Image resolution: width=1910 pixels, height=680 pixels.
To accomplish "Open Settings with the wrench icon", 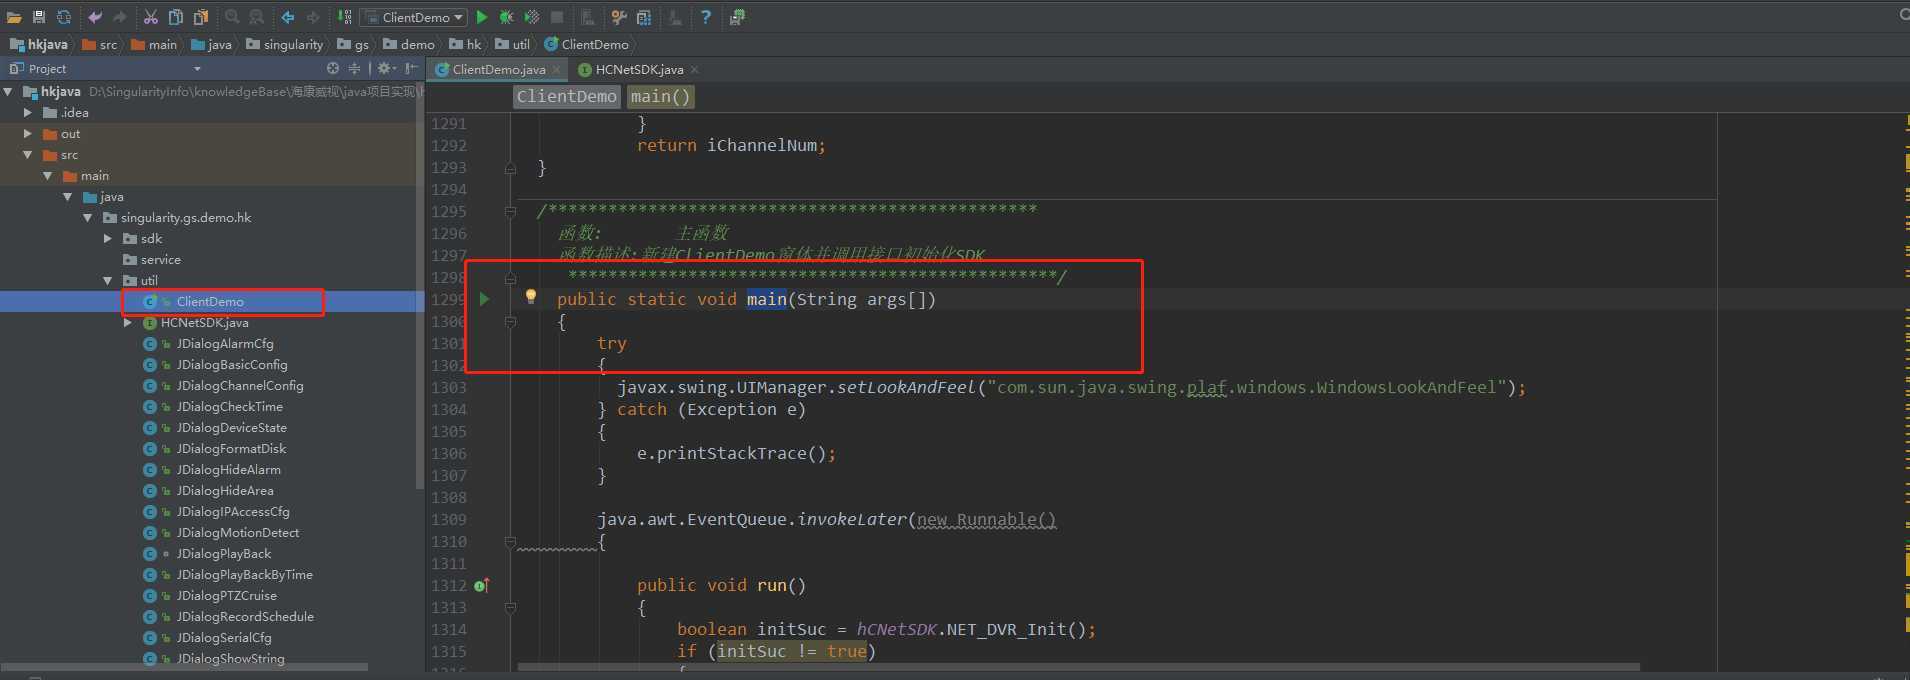I will (619, 17).
